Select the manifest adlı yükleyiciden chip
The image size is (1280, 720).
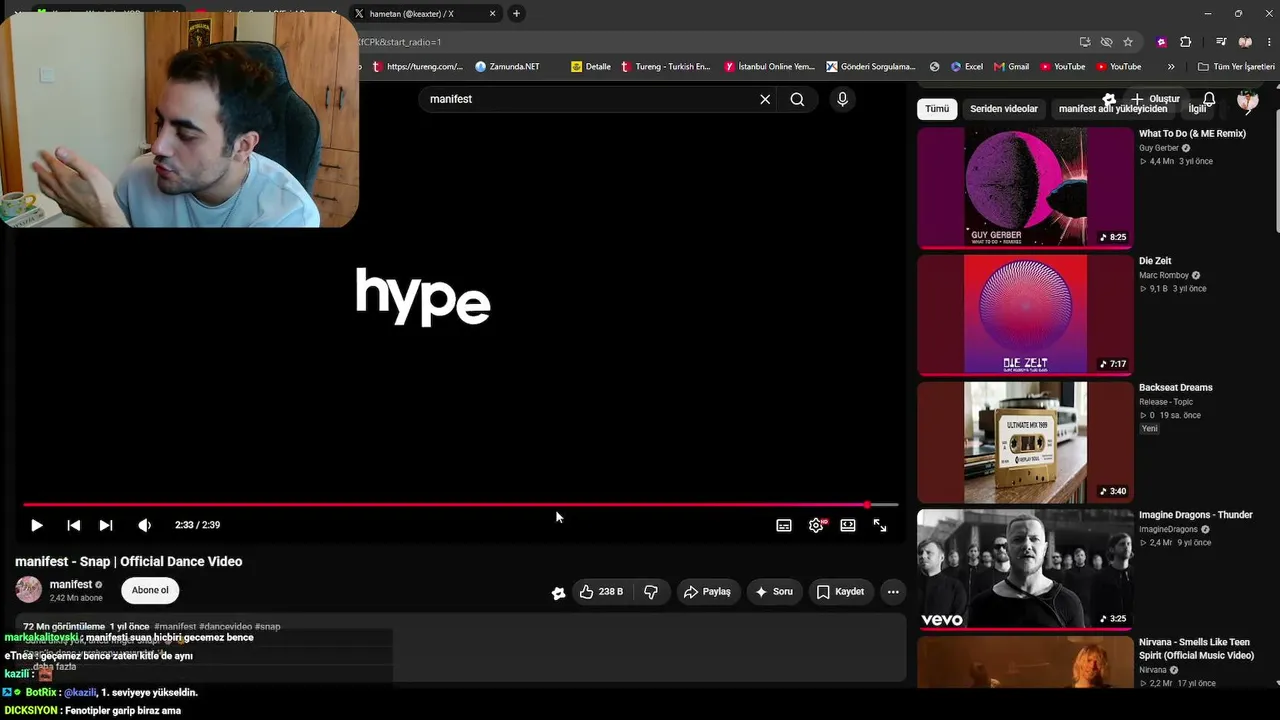1113,109
